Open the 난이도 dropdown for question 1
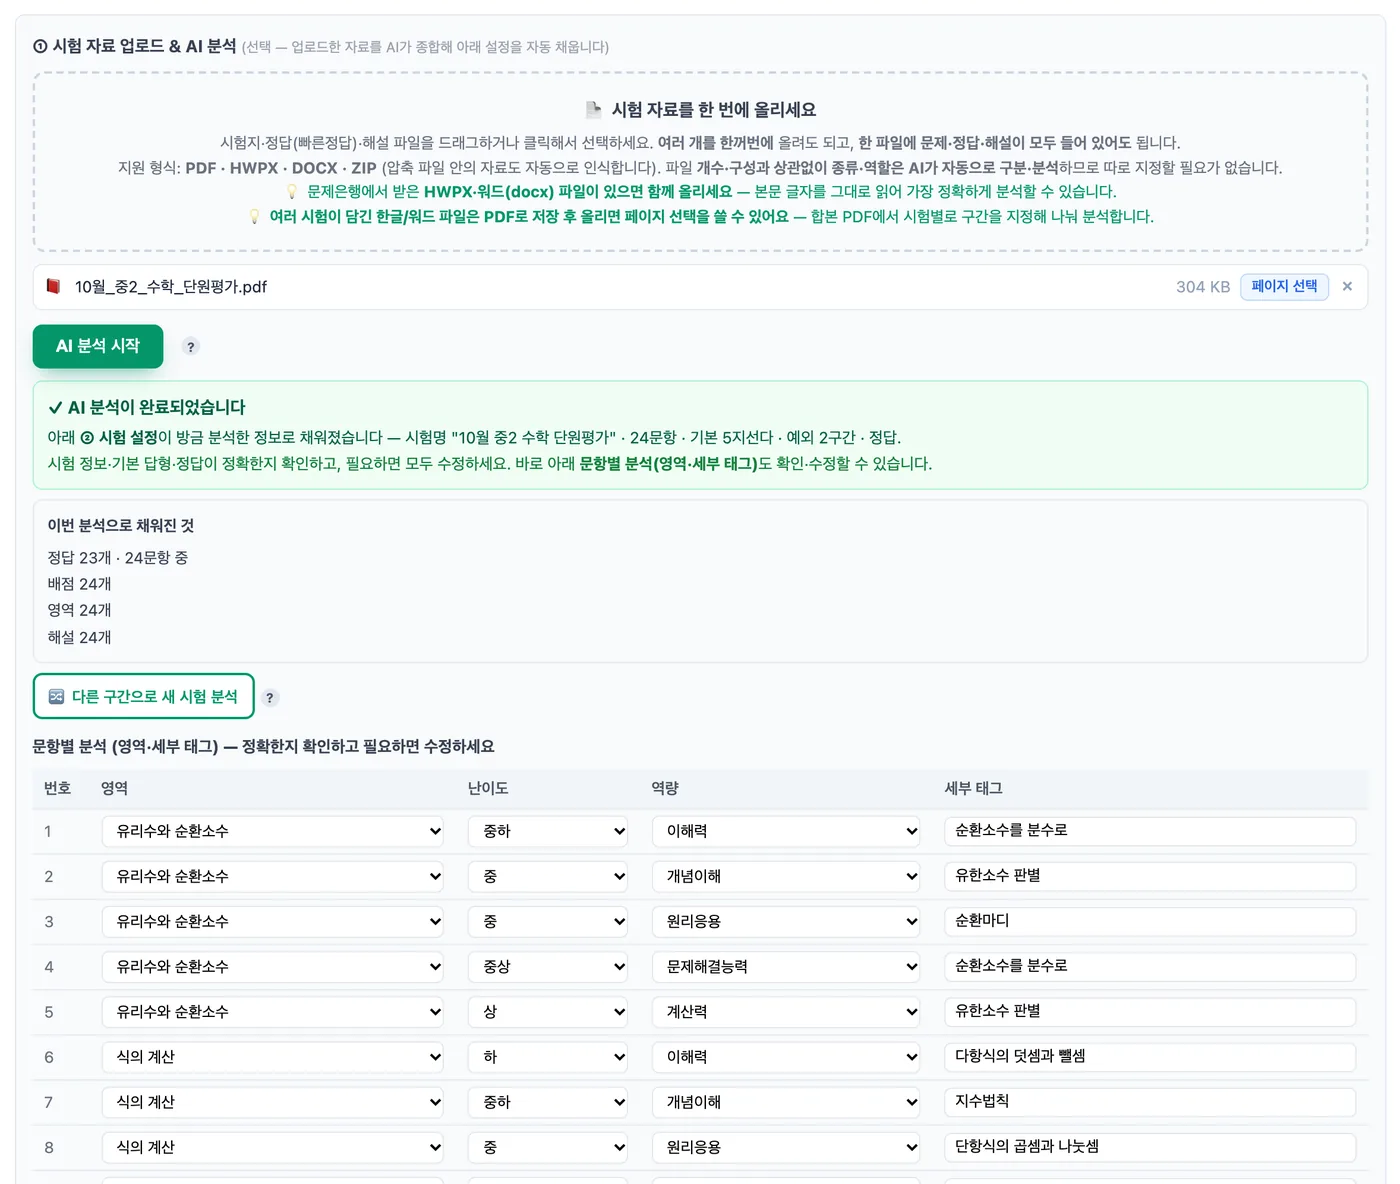The height and width of the screenshot is (1184, 1400). (x=548, y=831)
